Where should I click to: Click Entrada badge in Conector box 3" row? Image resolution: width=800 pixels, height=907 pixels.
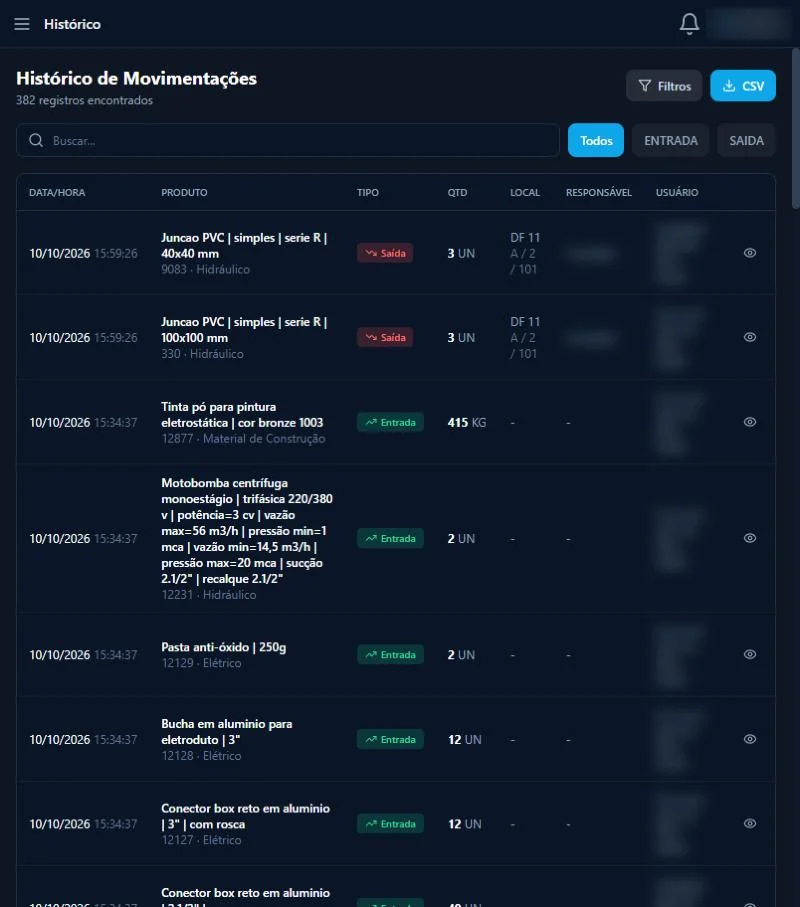click(390, 824)
